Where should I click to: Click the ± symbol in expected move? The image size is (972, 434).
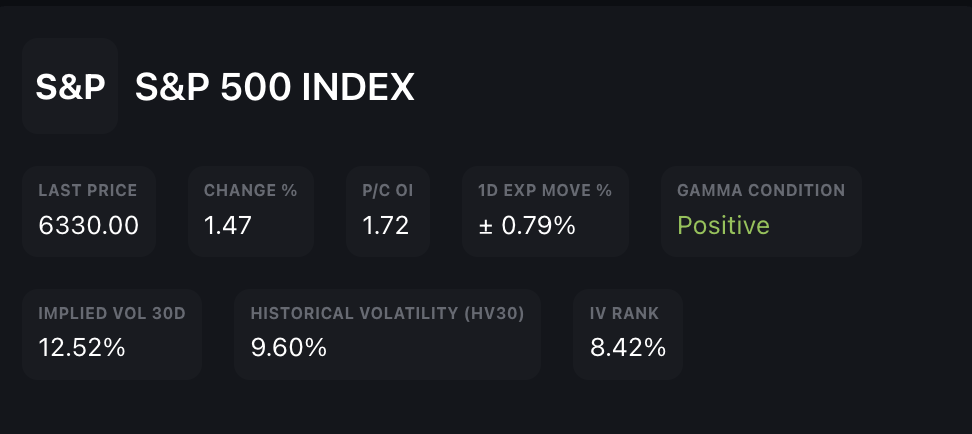485,226
